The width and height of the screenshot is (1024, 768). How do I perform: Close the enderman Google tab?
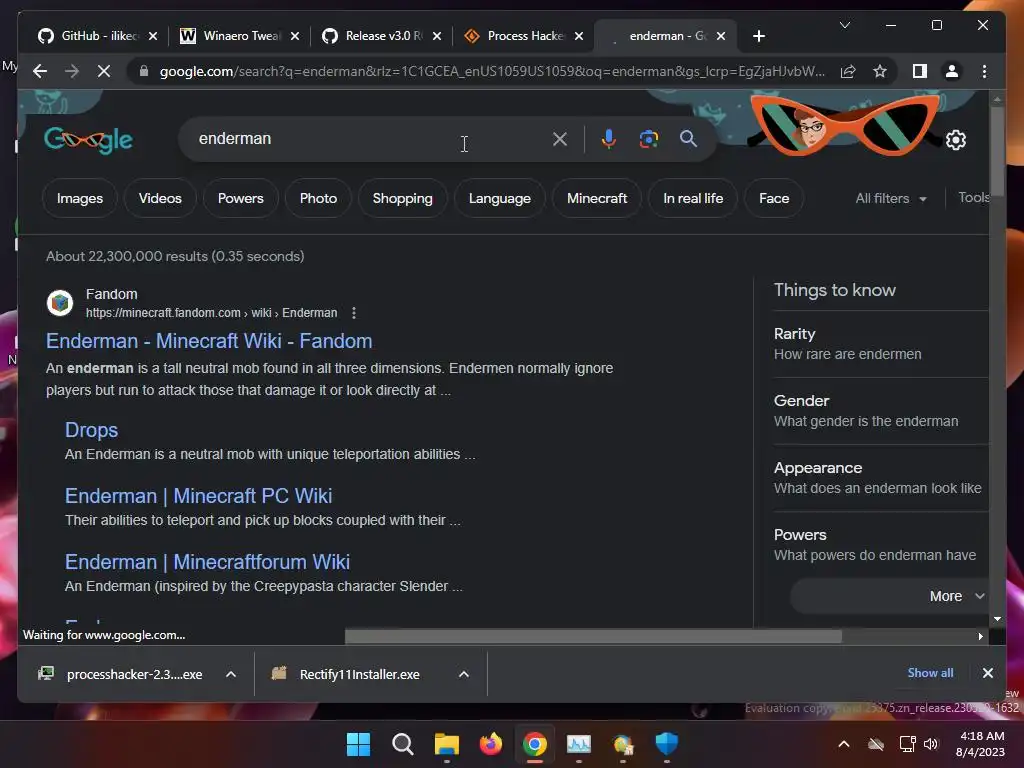tap(720, 36)
